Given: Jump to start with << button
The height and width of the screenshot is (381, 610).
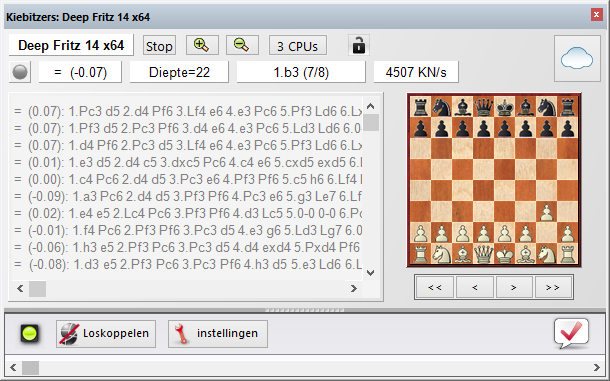Looking at the screenshot, I should click(435, 287).
